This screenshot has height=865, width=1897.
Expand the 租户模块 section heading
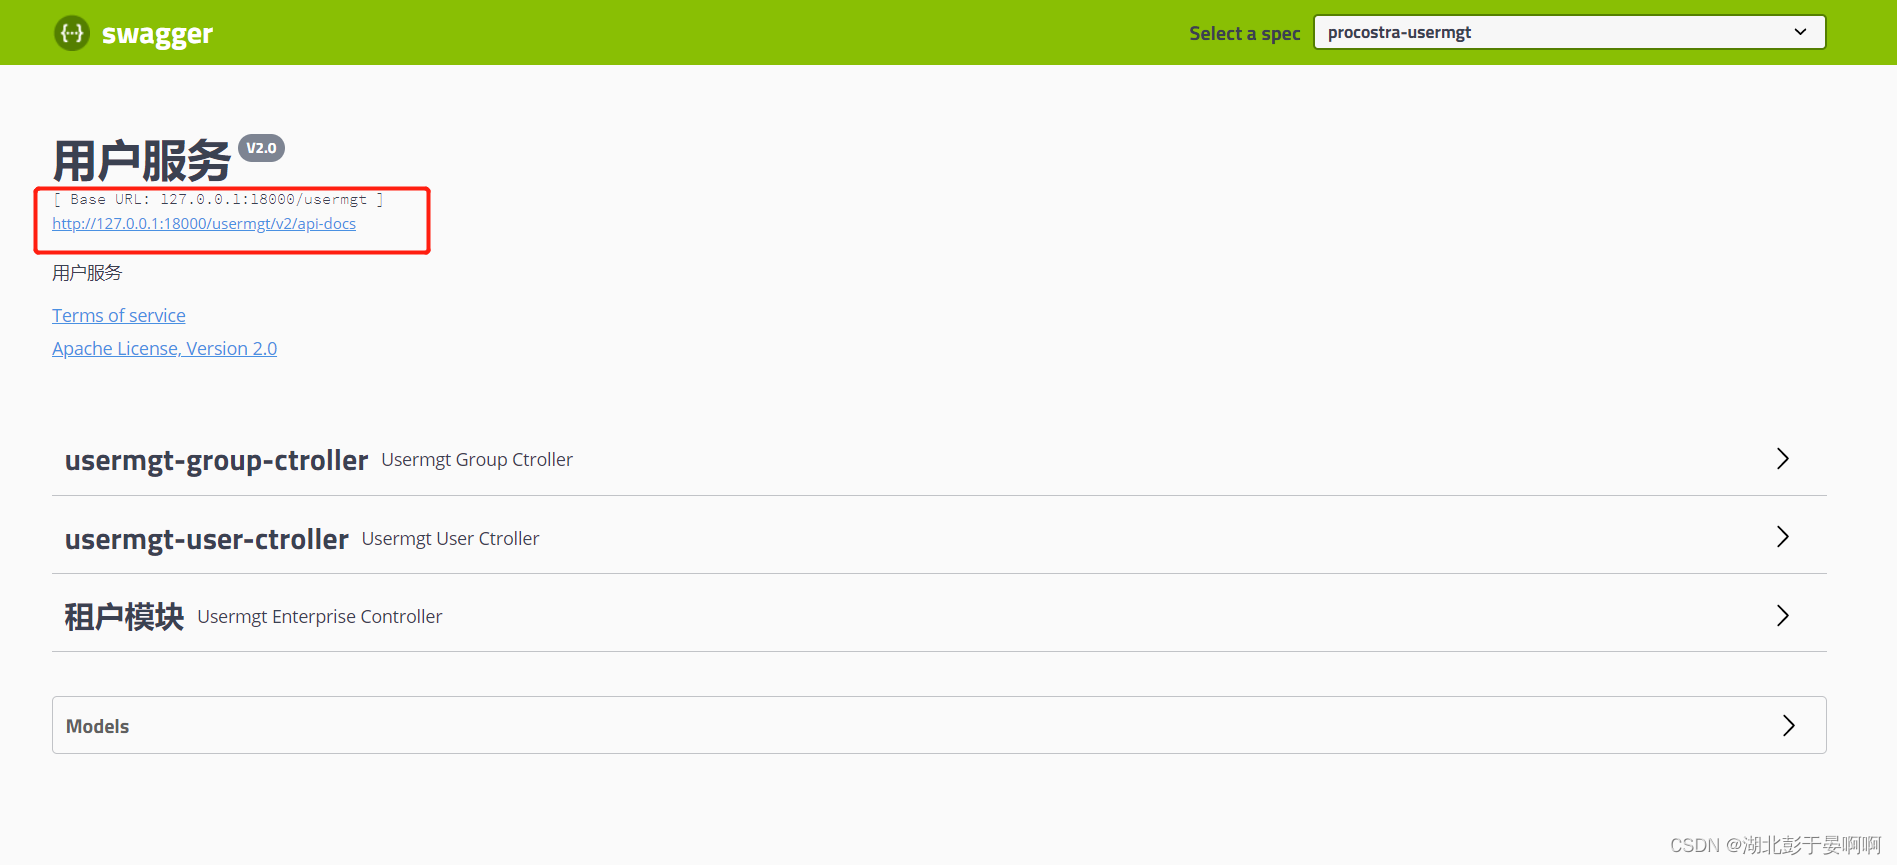pos(124,617)
